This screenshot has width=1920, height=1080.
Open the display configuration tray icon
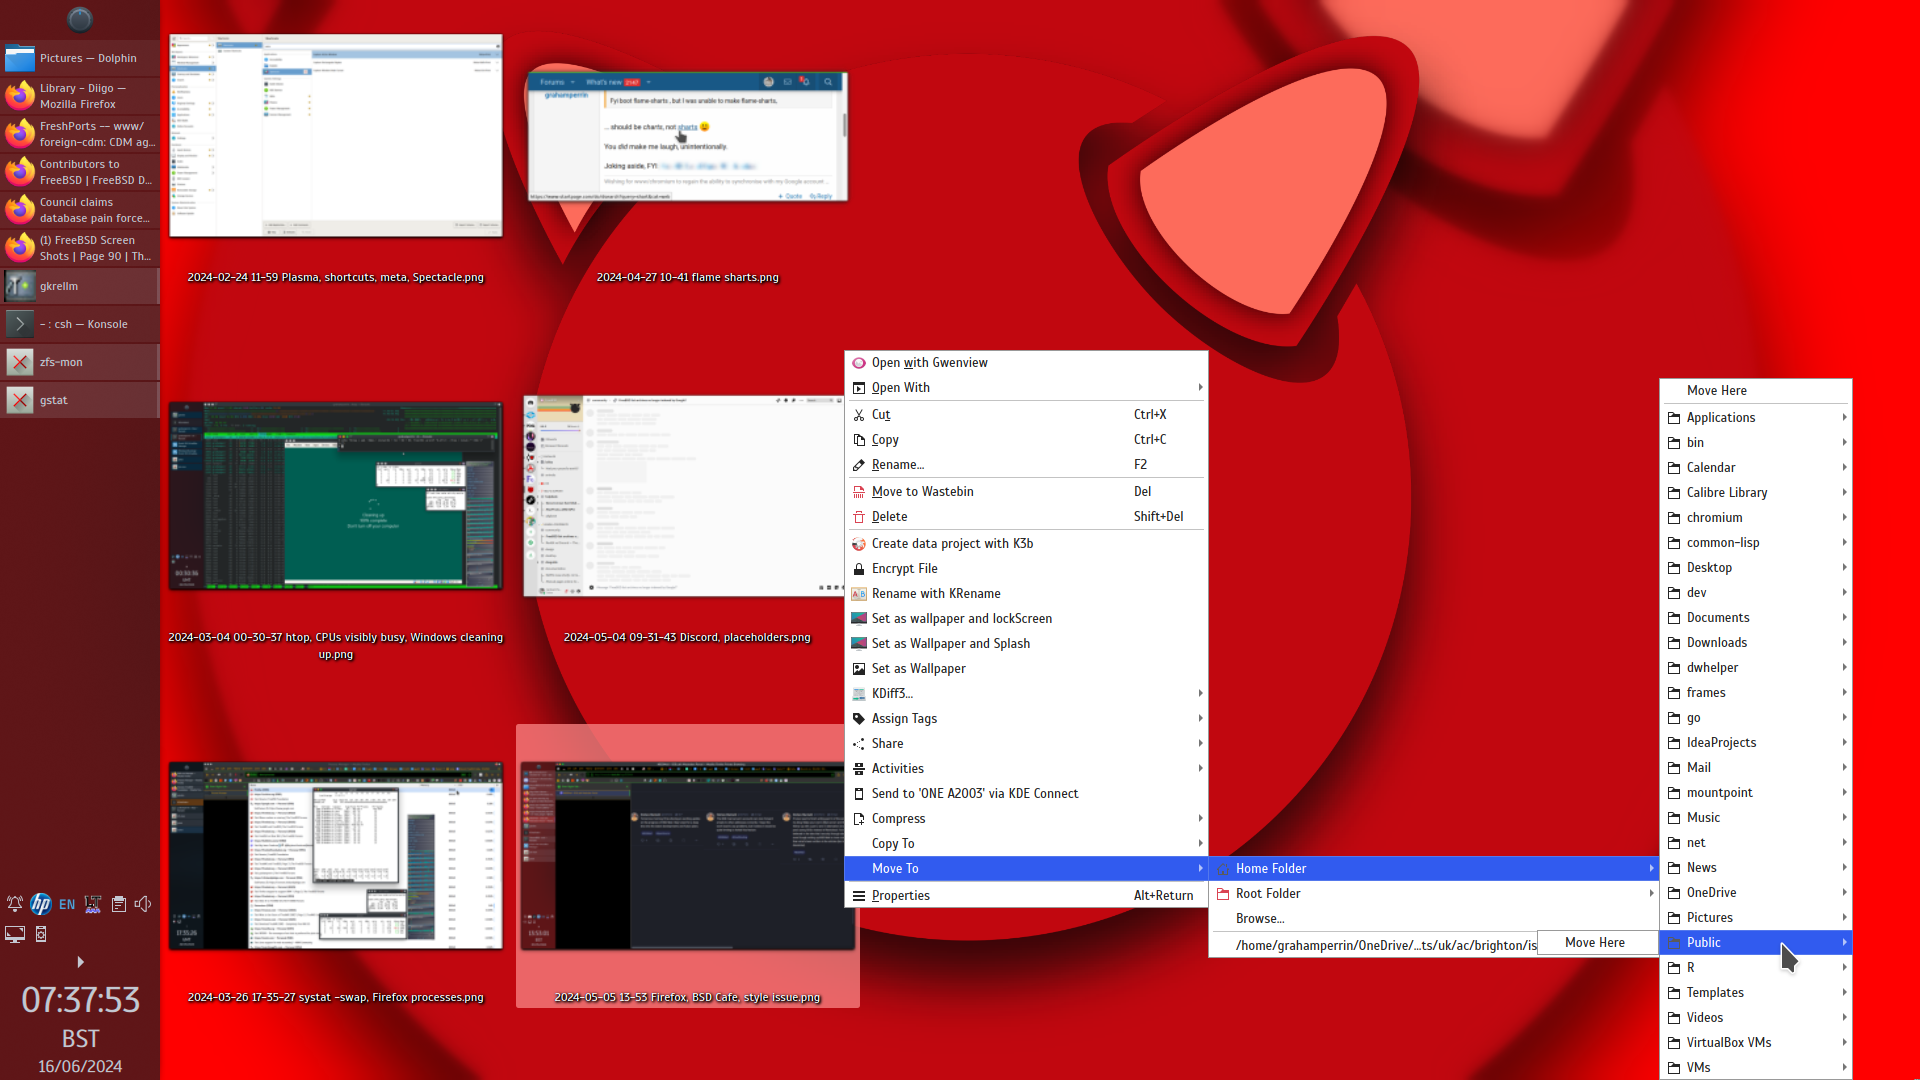click(15, 934)
